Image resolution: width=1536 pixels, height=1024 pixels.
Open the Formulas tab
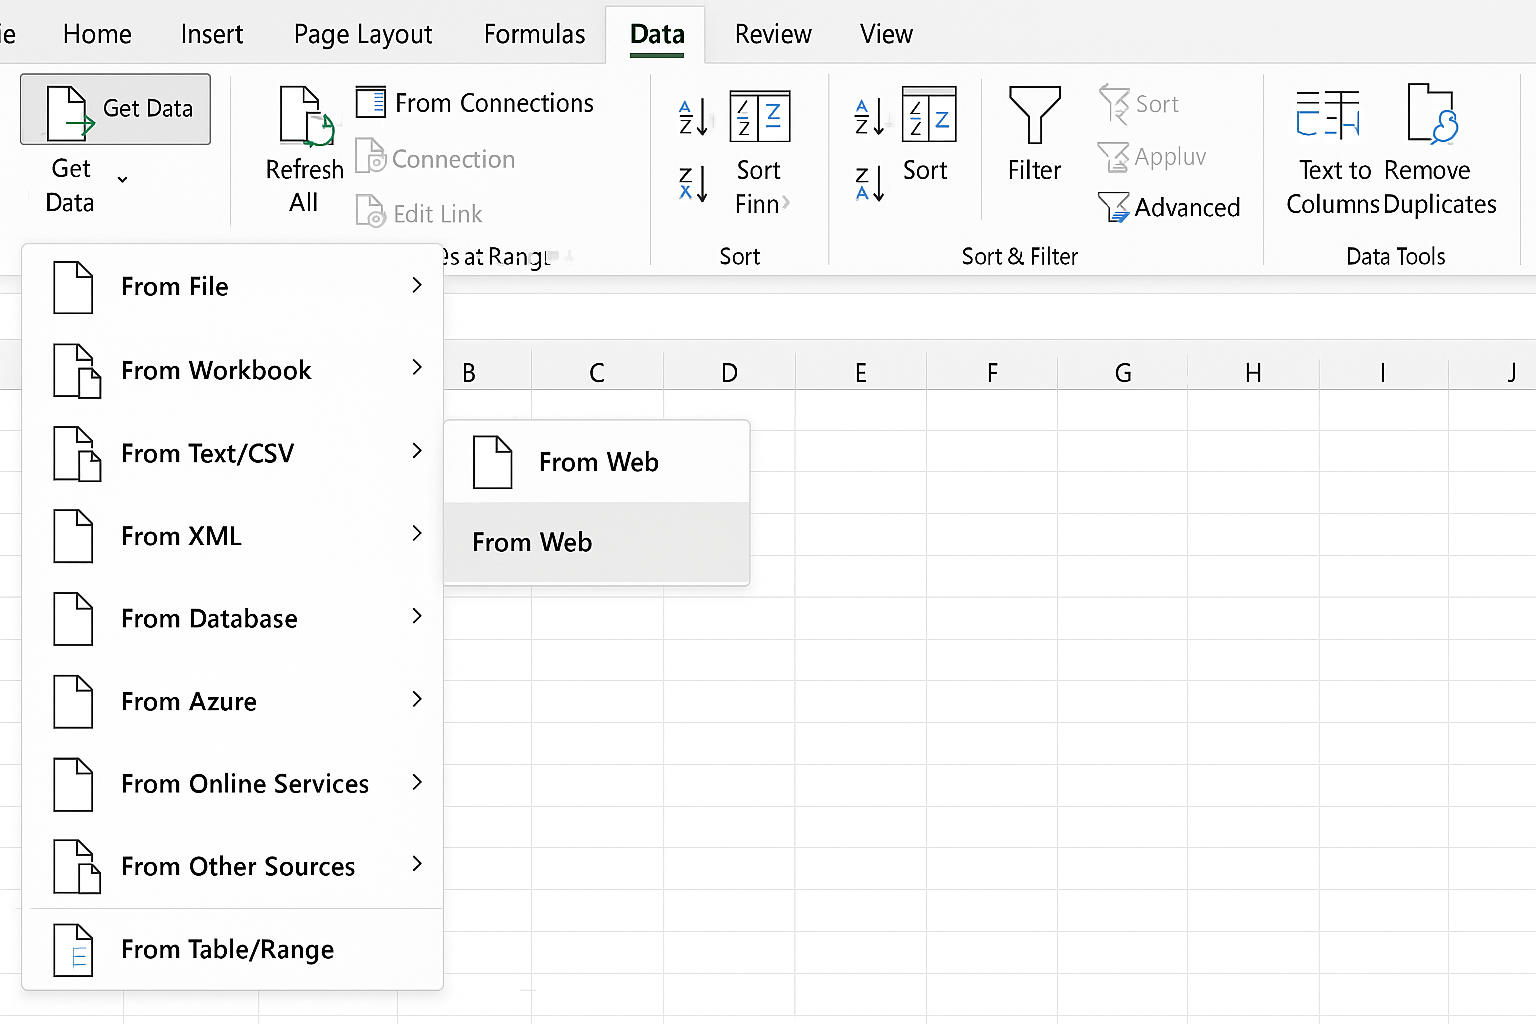tap(535, 34)
